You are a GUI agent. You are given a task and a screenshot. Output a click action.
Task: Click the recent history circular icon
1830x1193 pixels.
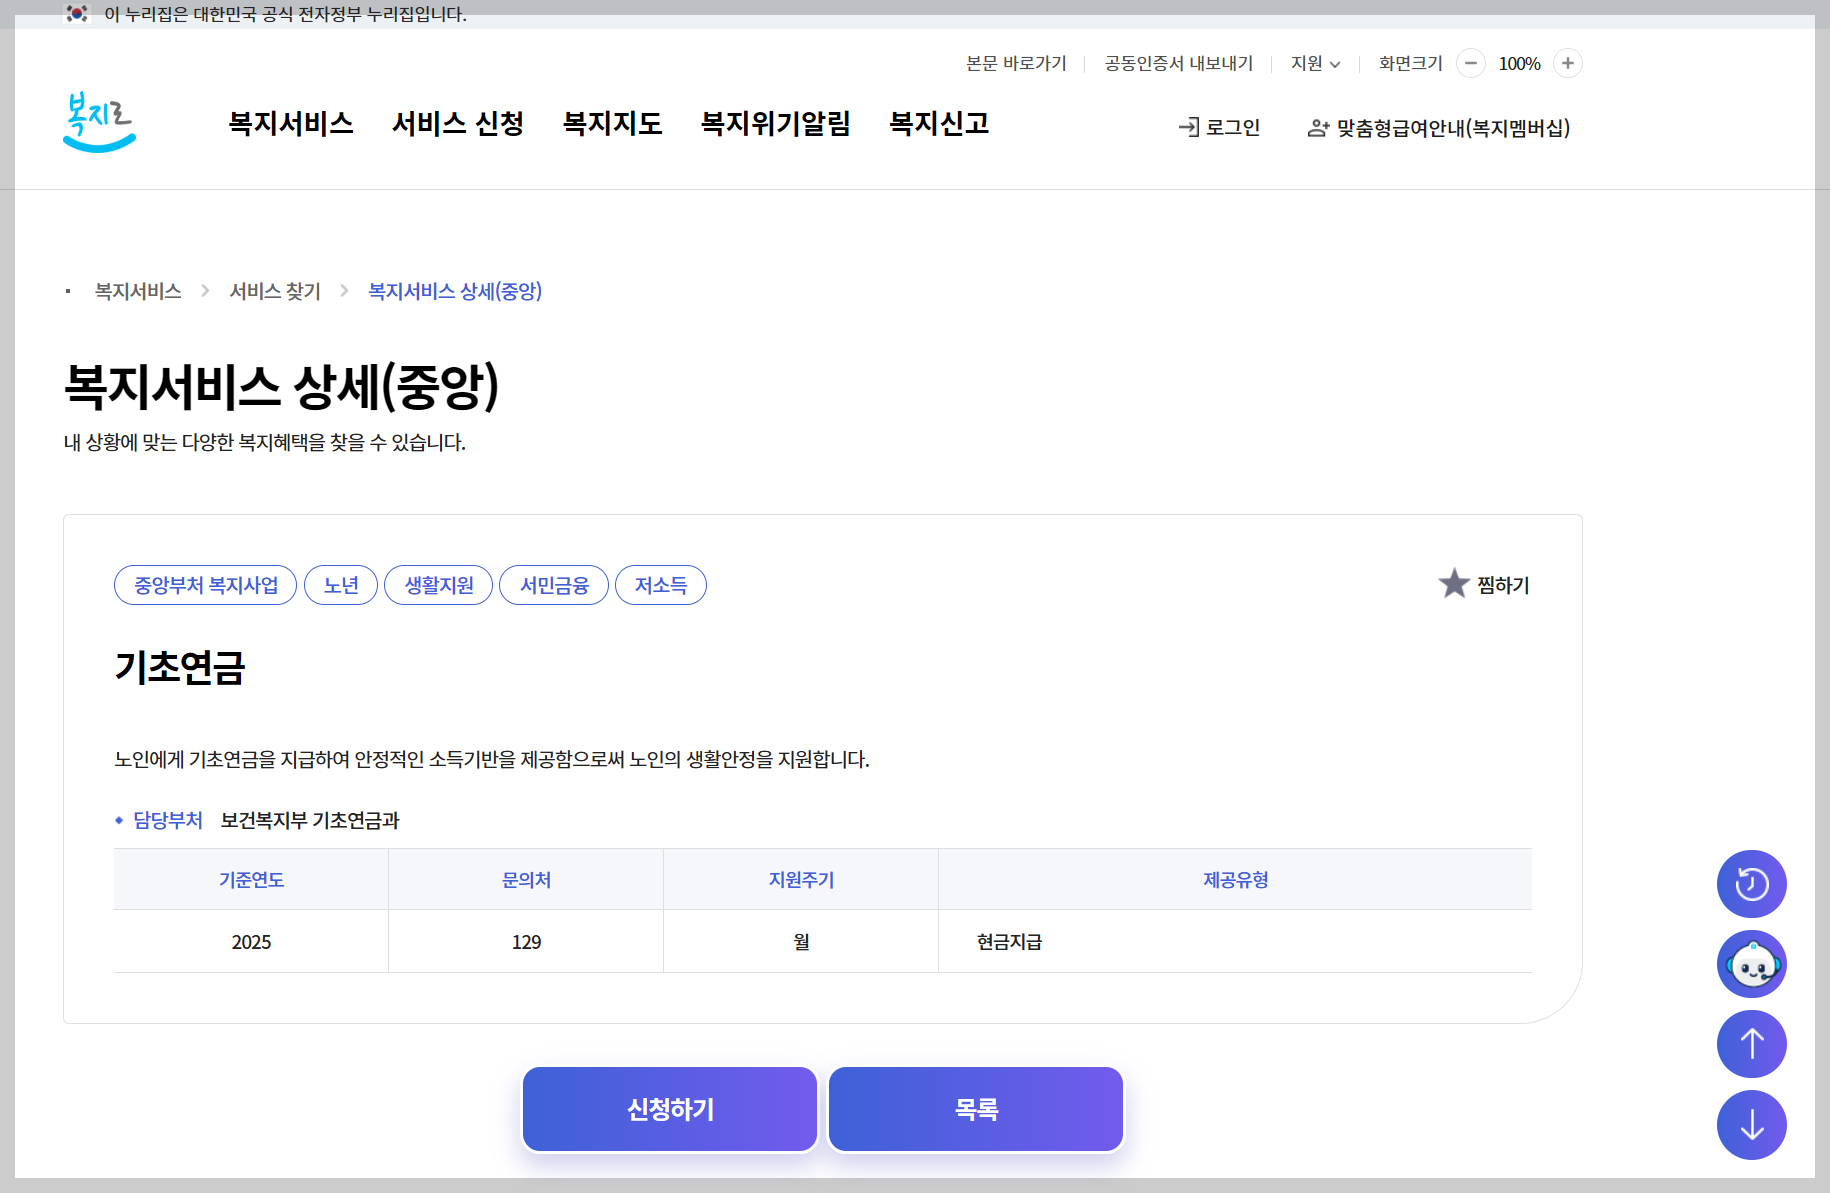pos(1751,883)
